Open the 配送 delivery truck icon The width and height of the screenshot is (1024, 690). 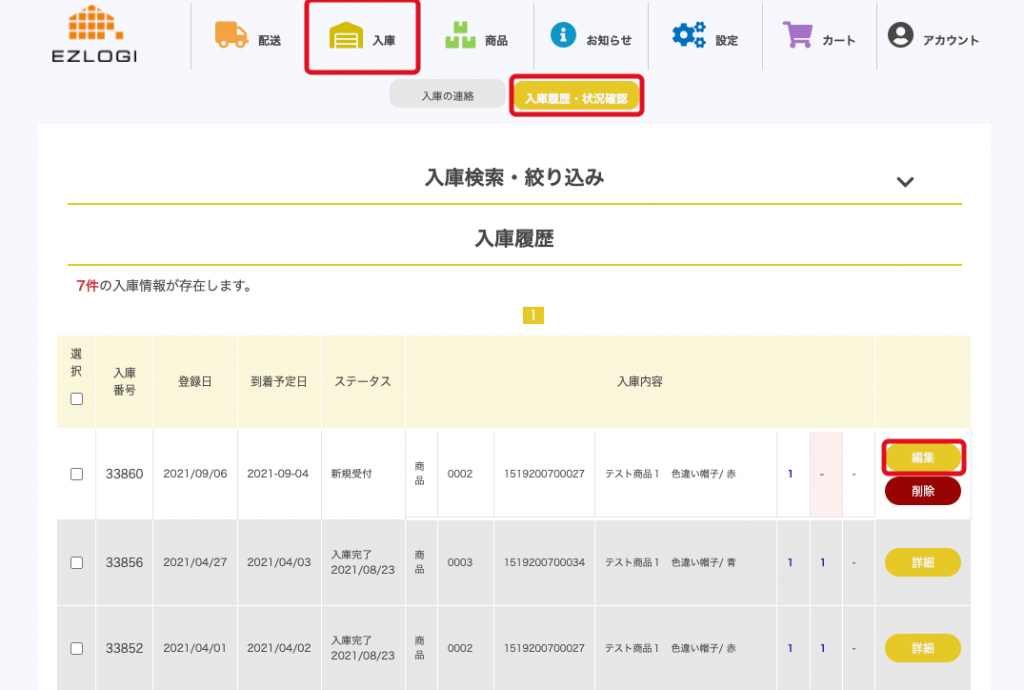[x=232, y=35]
